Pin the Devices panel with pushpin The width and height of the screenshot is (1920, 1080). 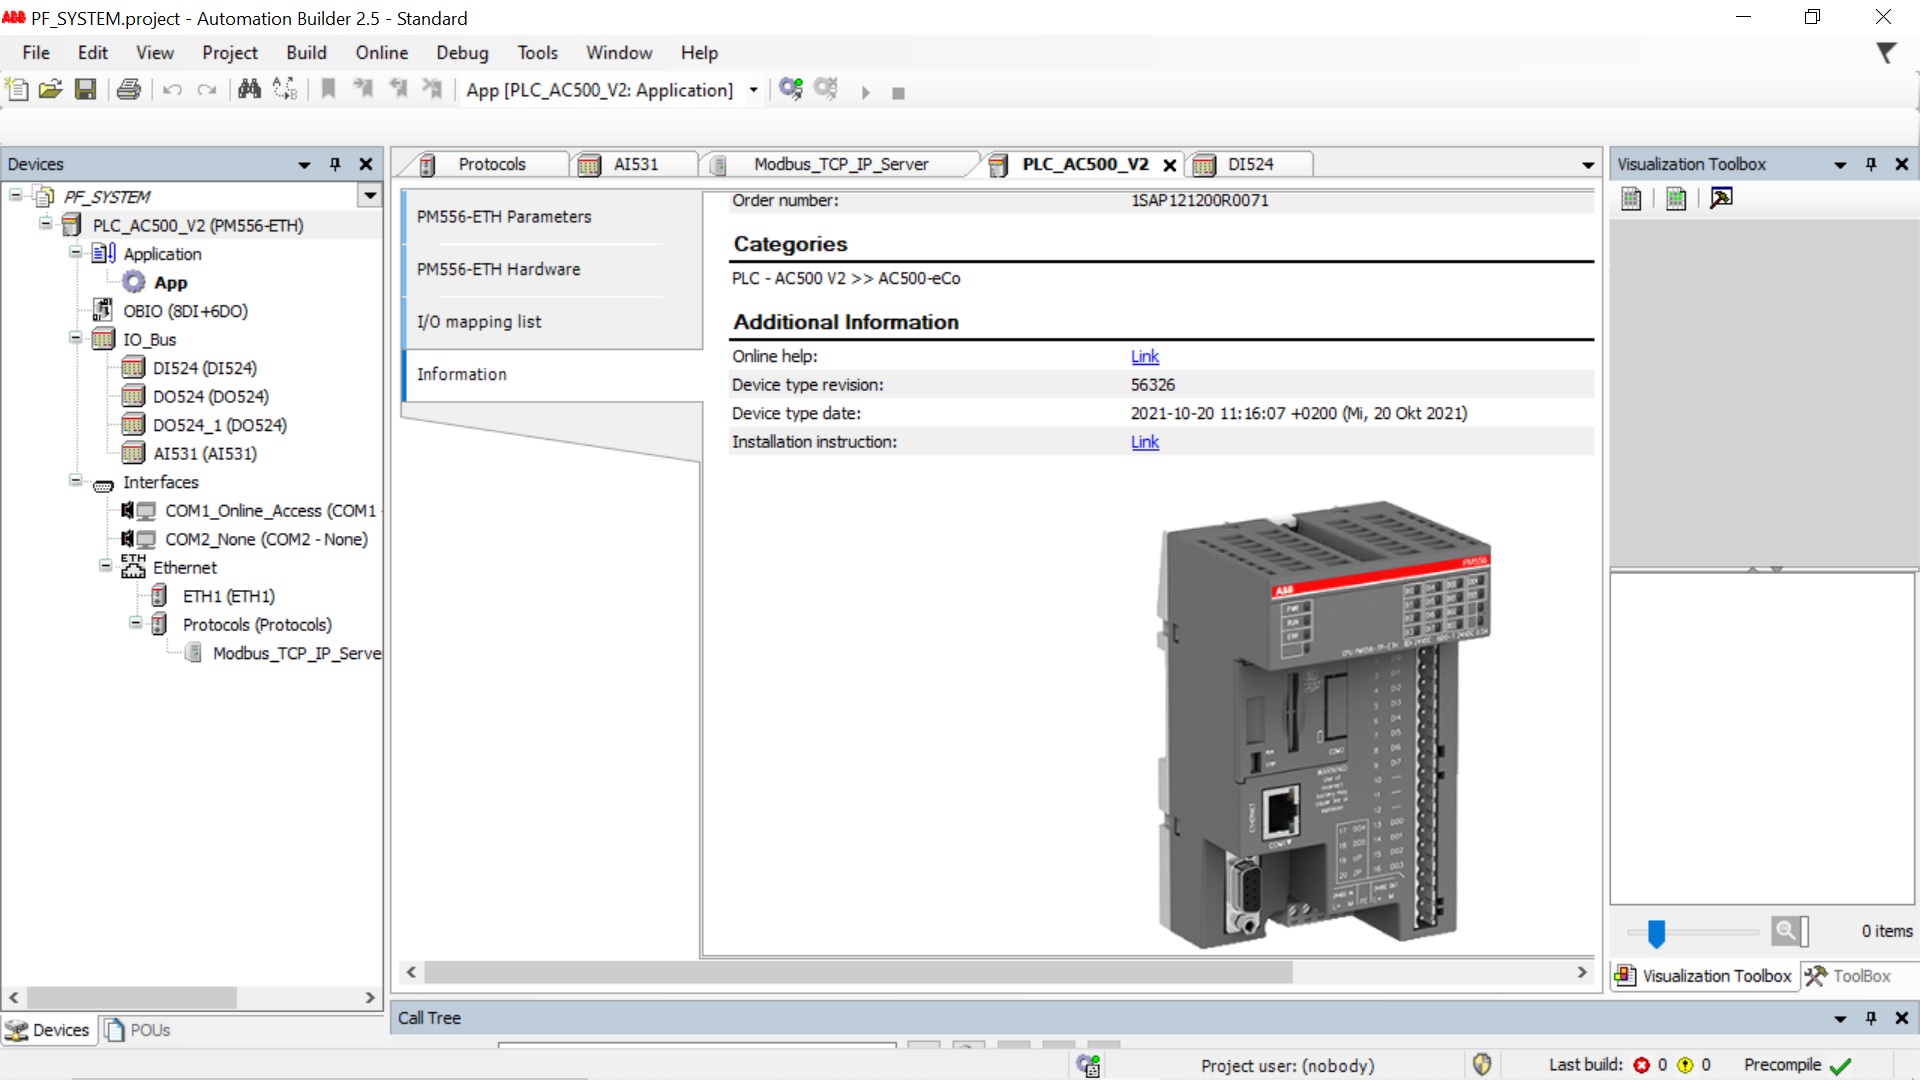(335, 164)
